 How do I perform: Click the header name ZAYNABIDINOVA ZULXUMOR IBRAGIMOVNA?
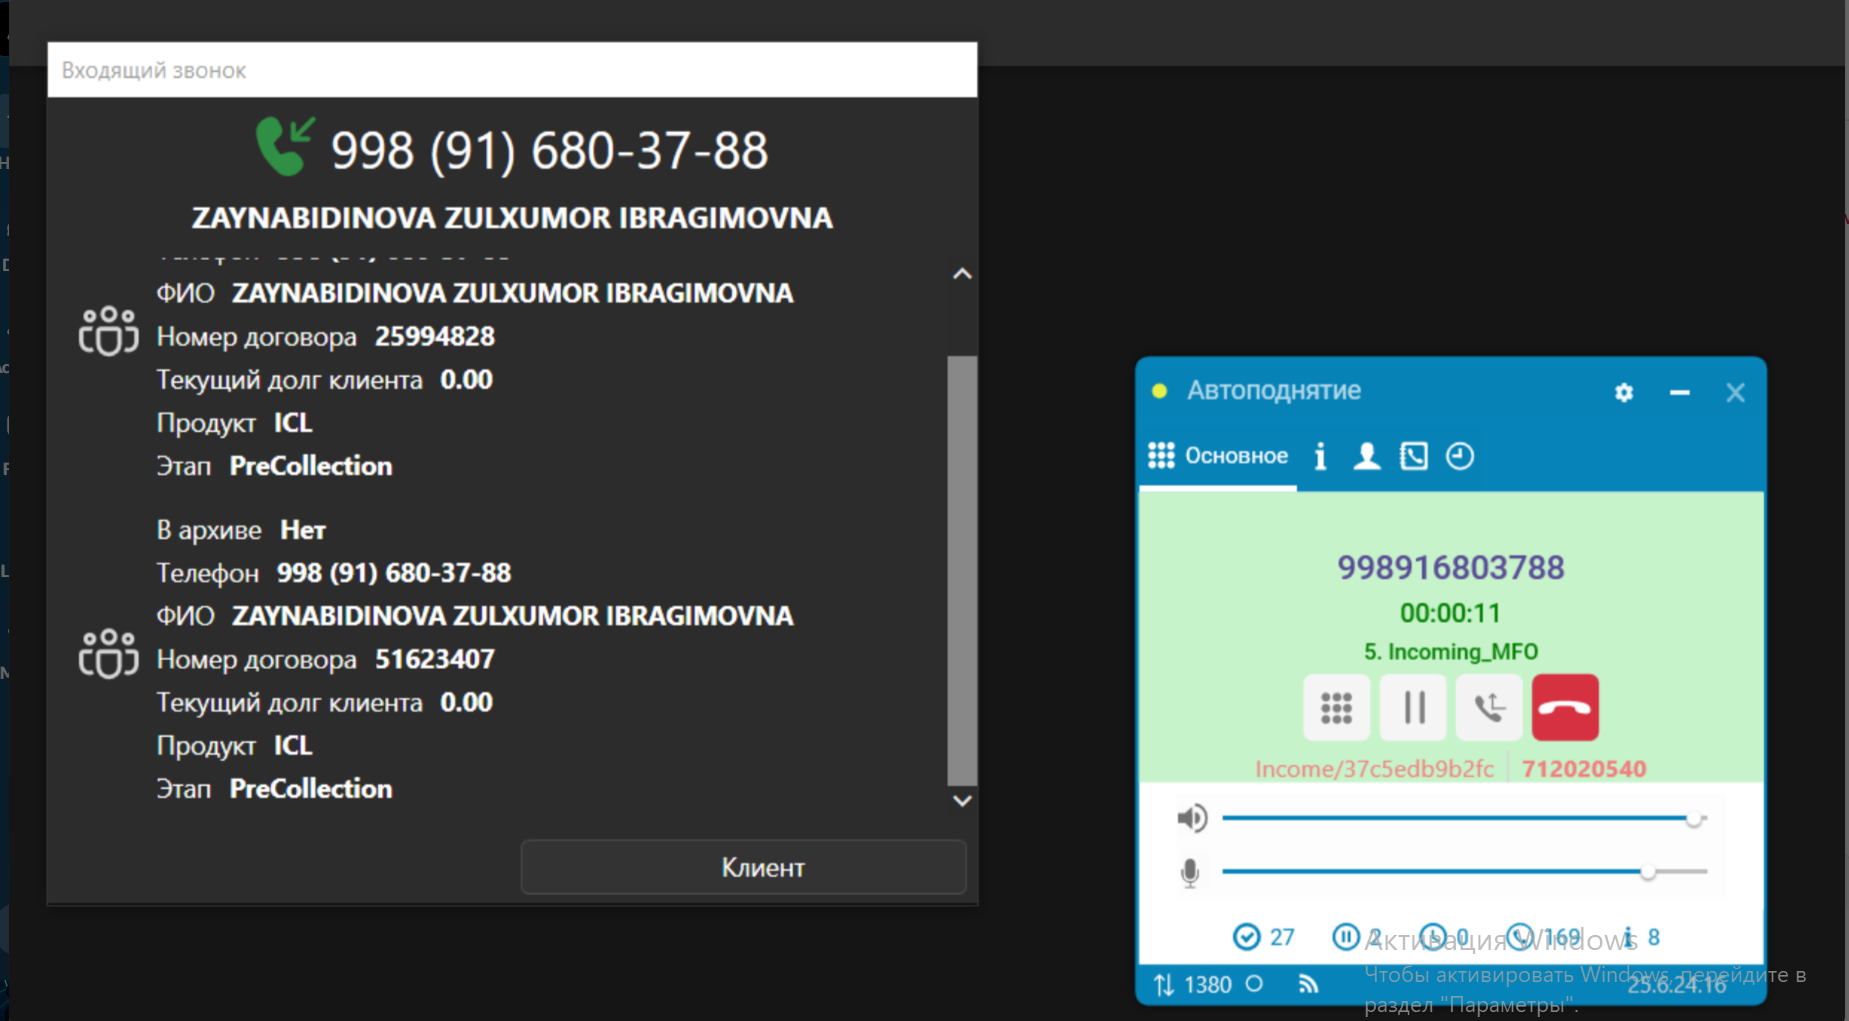coord(512,218)
